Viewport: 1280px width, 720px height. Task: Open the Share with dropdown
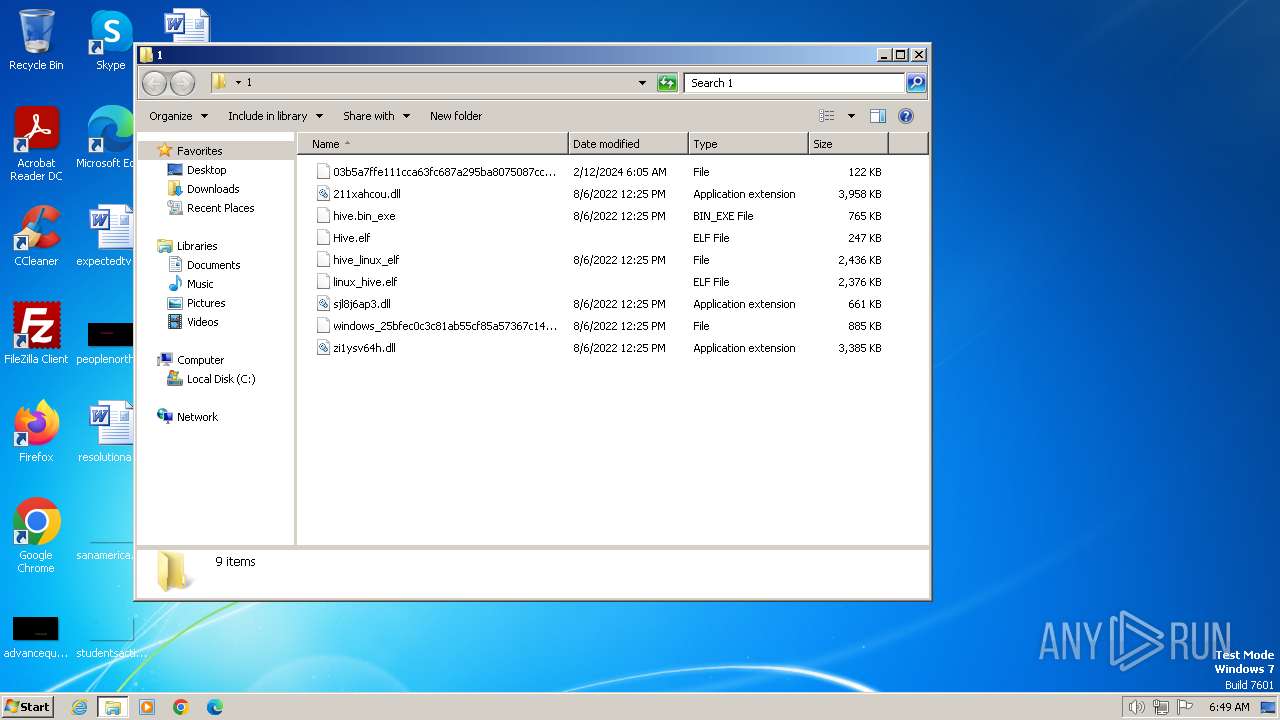(x=376, y=116)
